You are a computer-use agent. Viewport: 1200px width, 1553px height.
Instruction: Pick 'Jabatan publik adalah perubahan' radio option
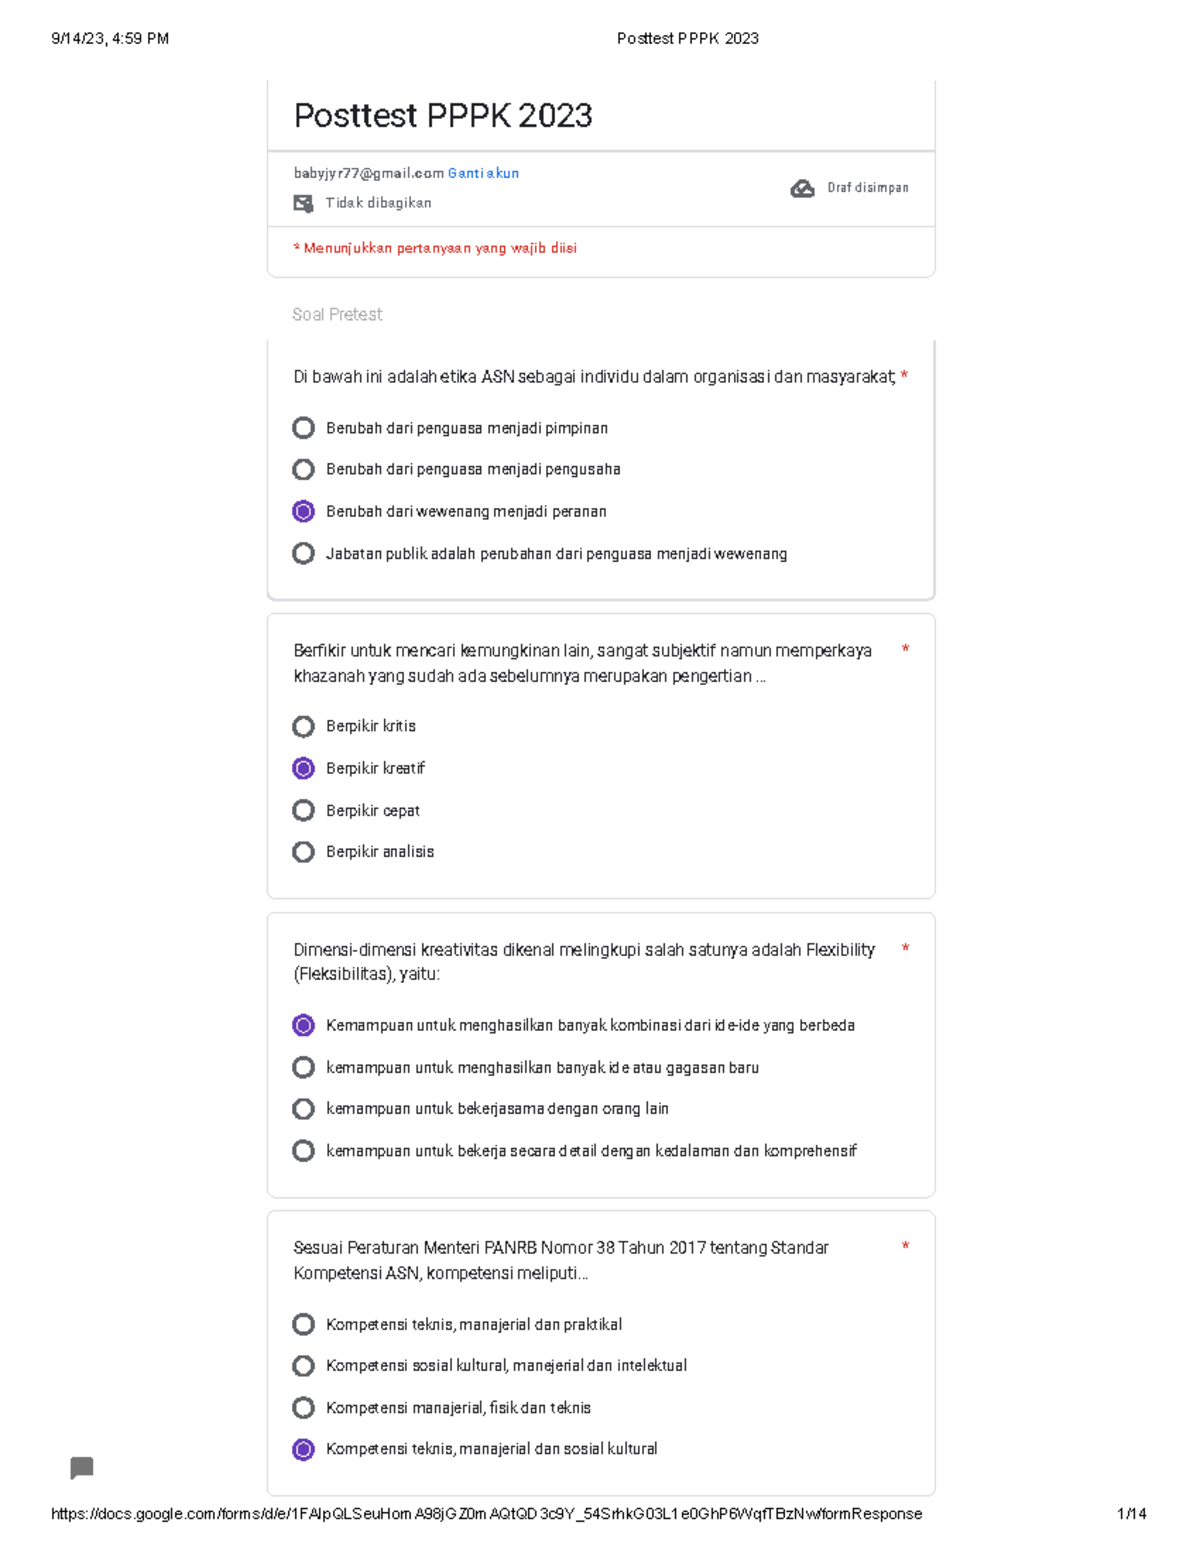point(304,553)
